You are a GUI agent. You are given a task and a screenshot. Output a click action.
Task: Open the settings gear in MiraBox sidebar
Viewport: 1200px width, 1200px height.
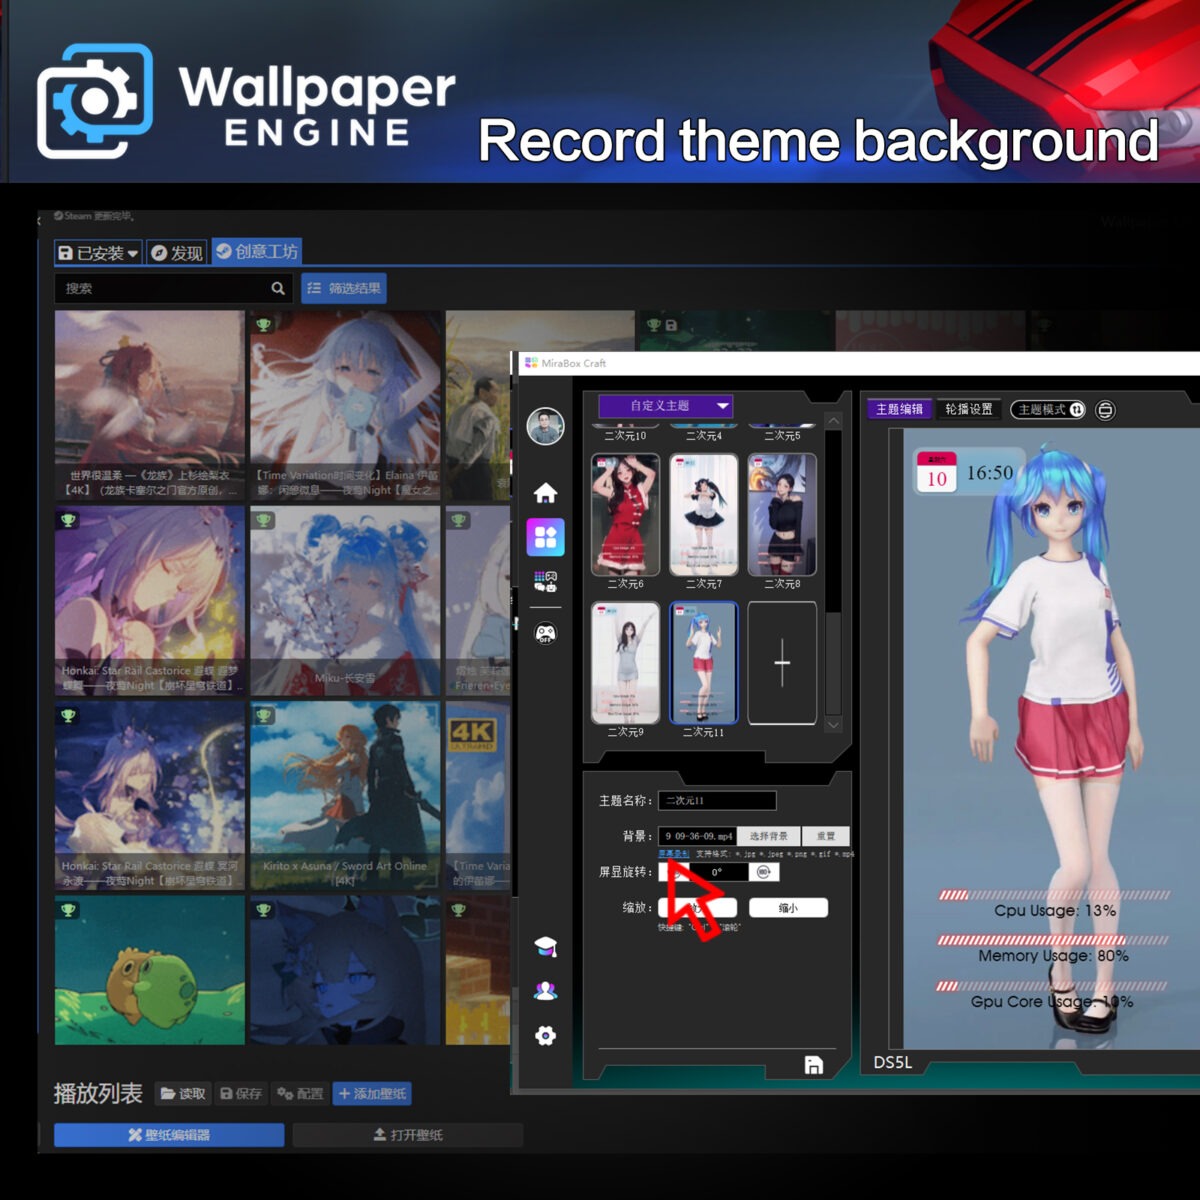[x=545, y=1036]
